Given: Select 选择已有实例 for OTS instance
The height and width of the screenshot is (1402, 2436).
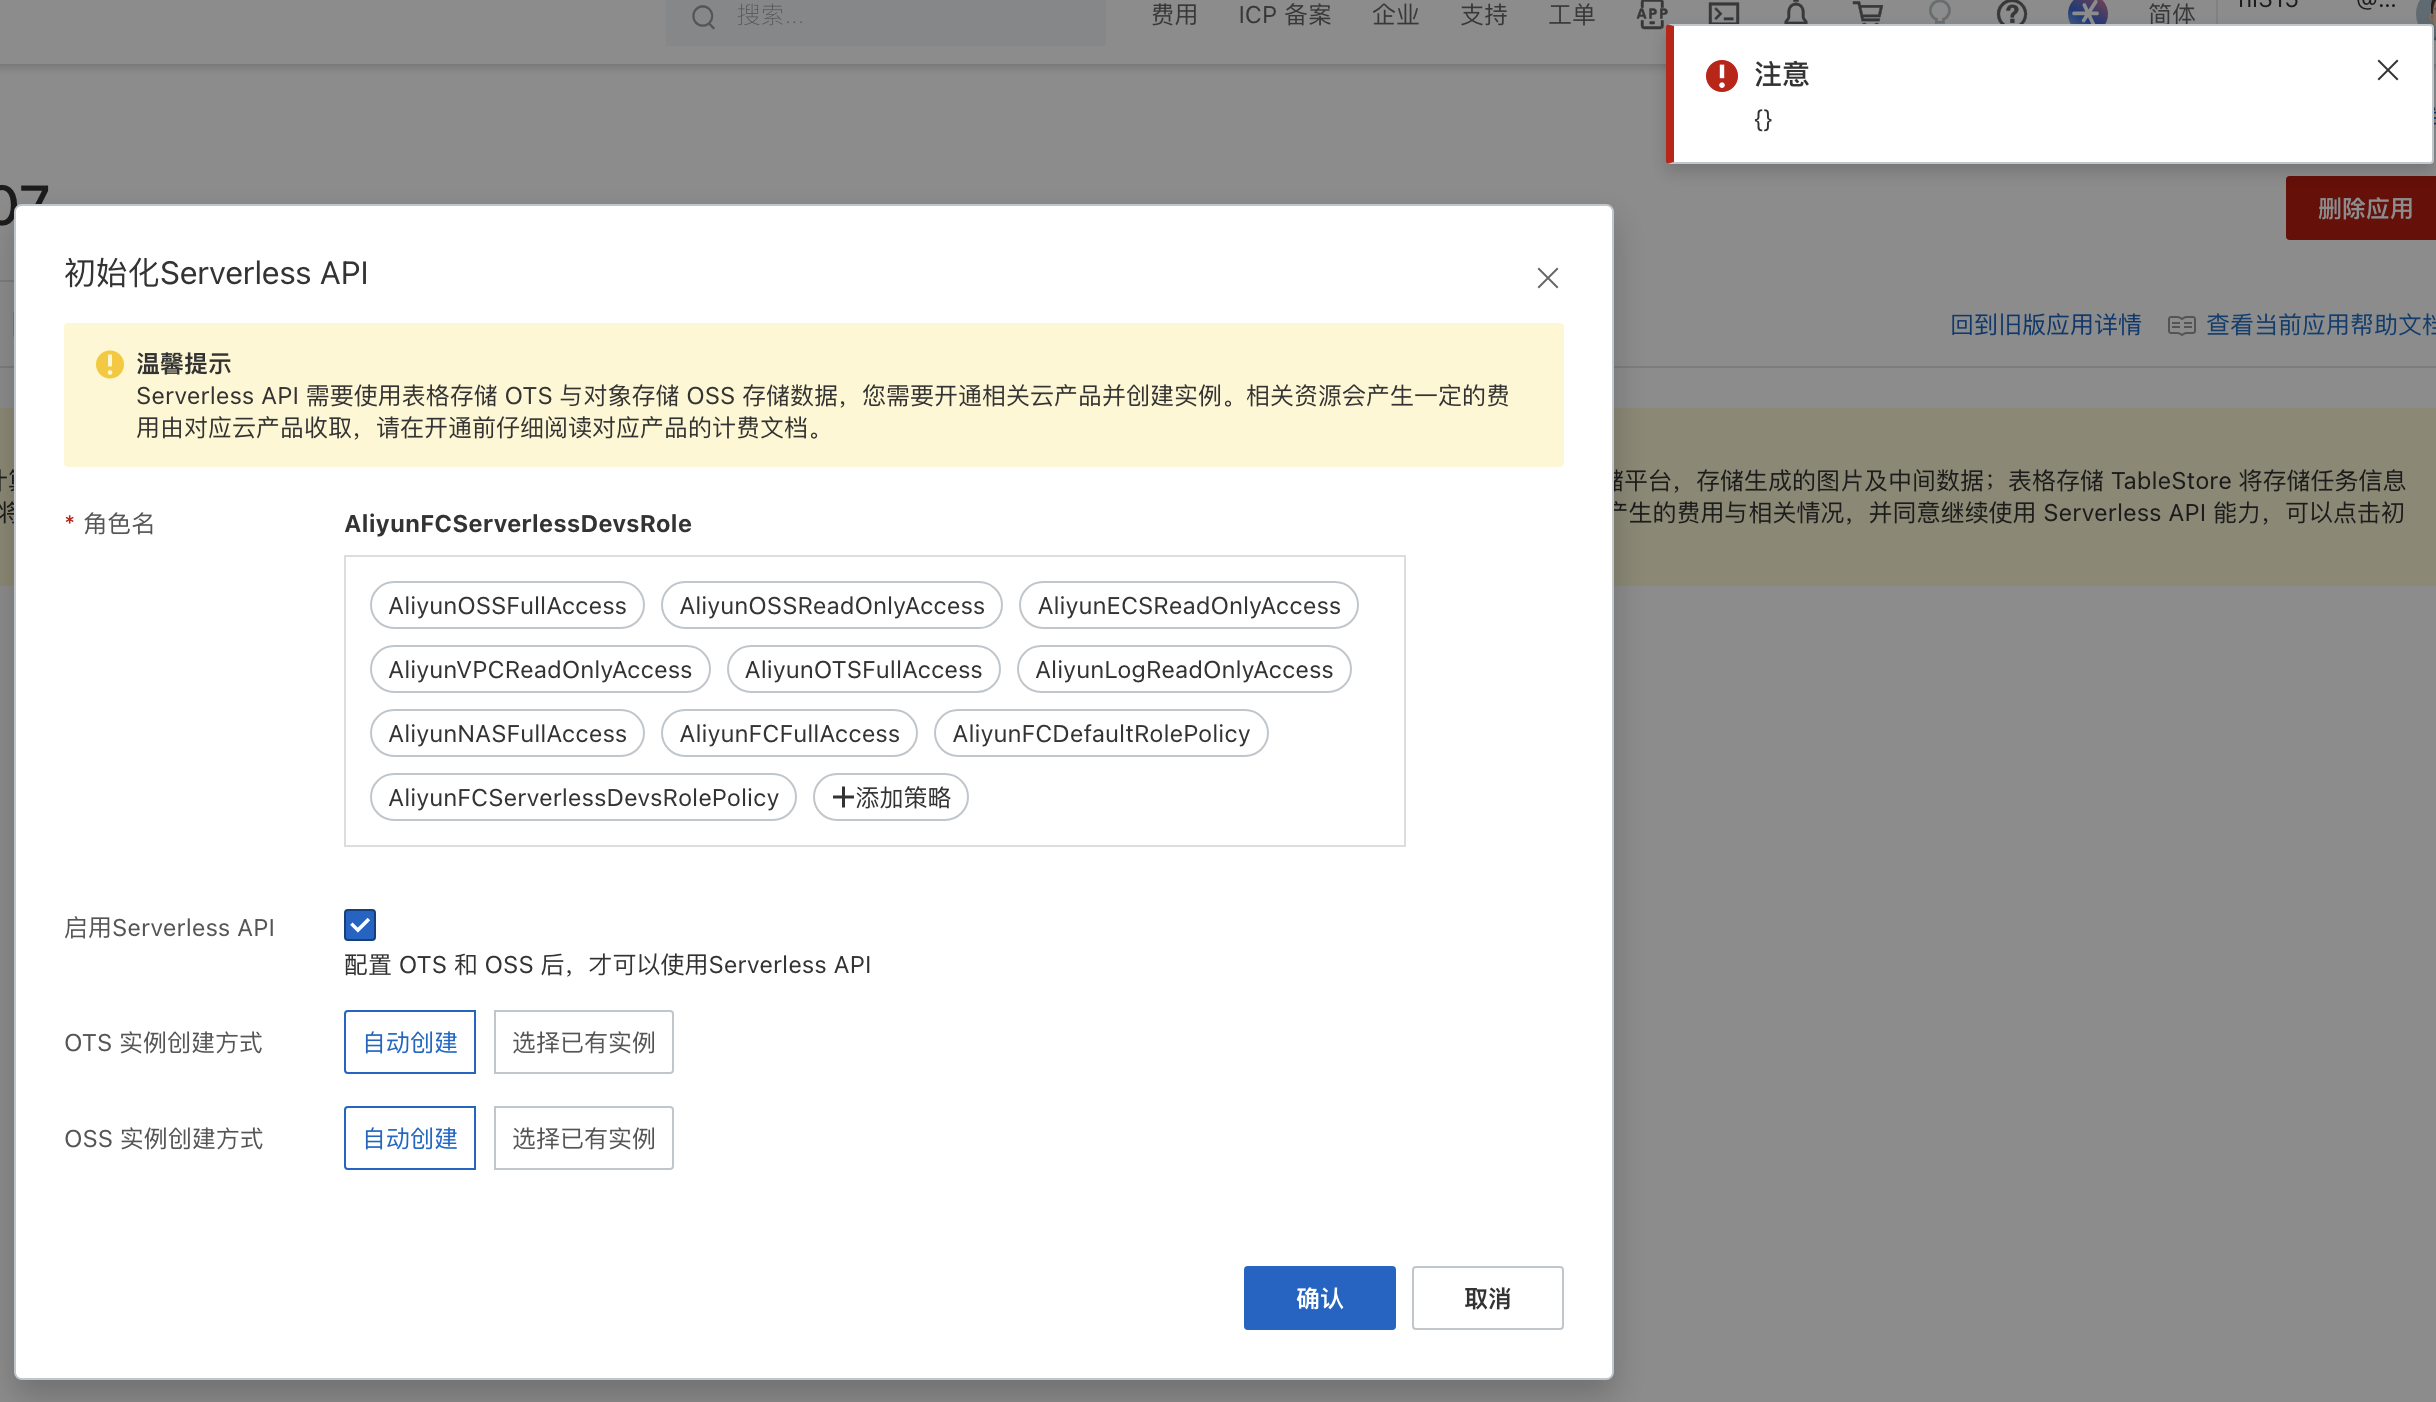Looking at the screenshot, I should coord(583,1042).
